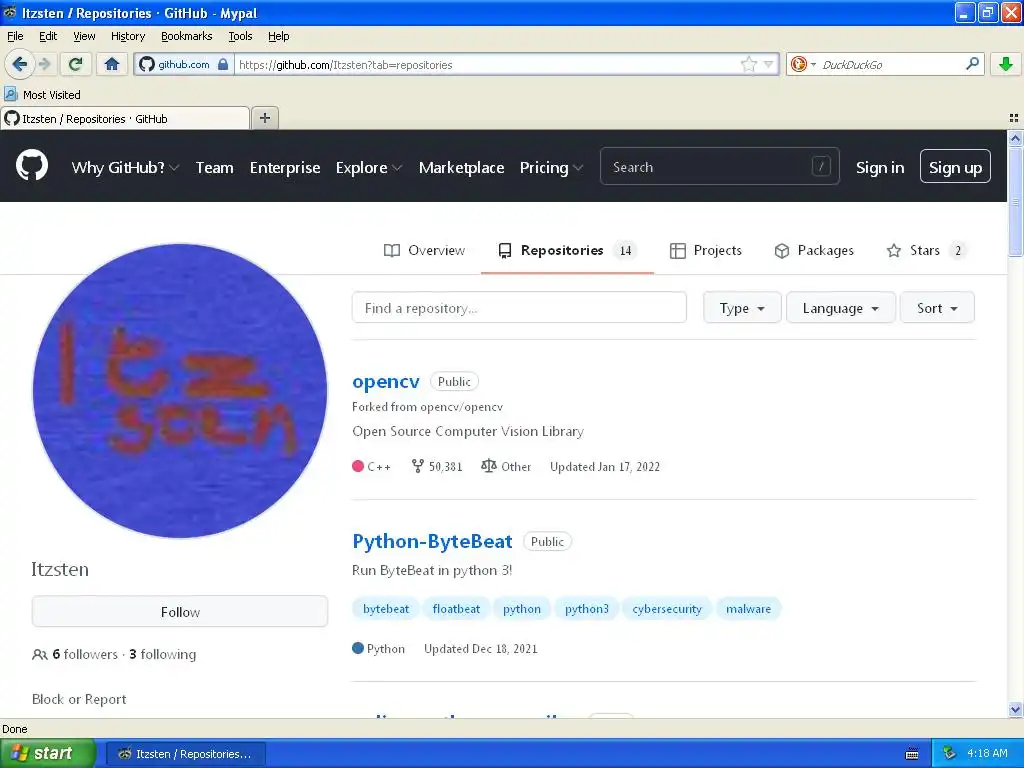Click the malware topic tag
Screen dimensions: 1024x768
tap(748, 609)
